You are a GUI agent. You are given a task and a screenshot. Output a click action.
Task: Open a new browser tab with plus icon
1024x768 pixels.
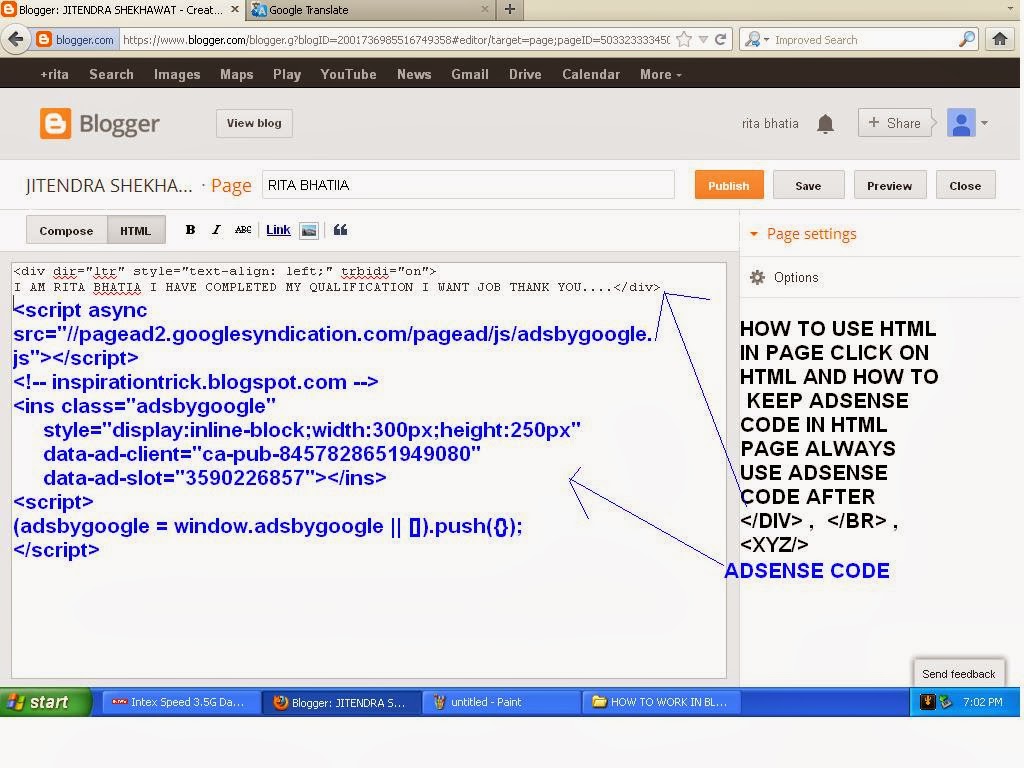click(x=510, y=9)
